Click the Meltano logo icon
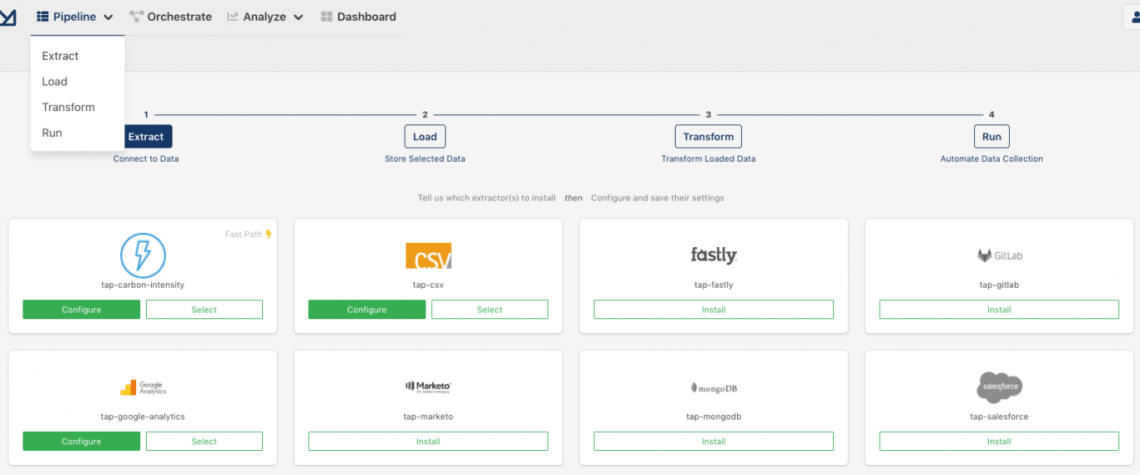The height and width of the screenshot is (475, 1140). point(7,18)
